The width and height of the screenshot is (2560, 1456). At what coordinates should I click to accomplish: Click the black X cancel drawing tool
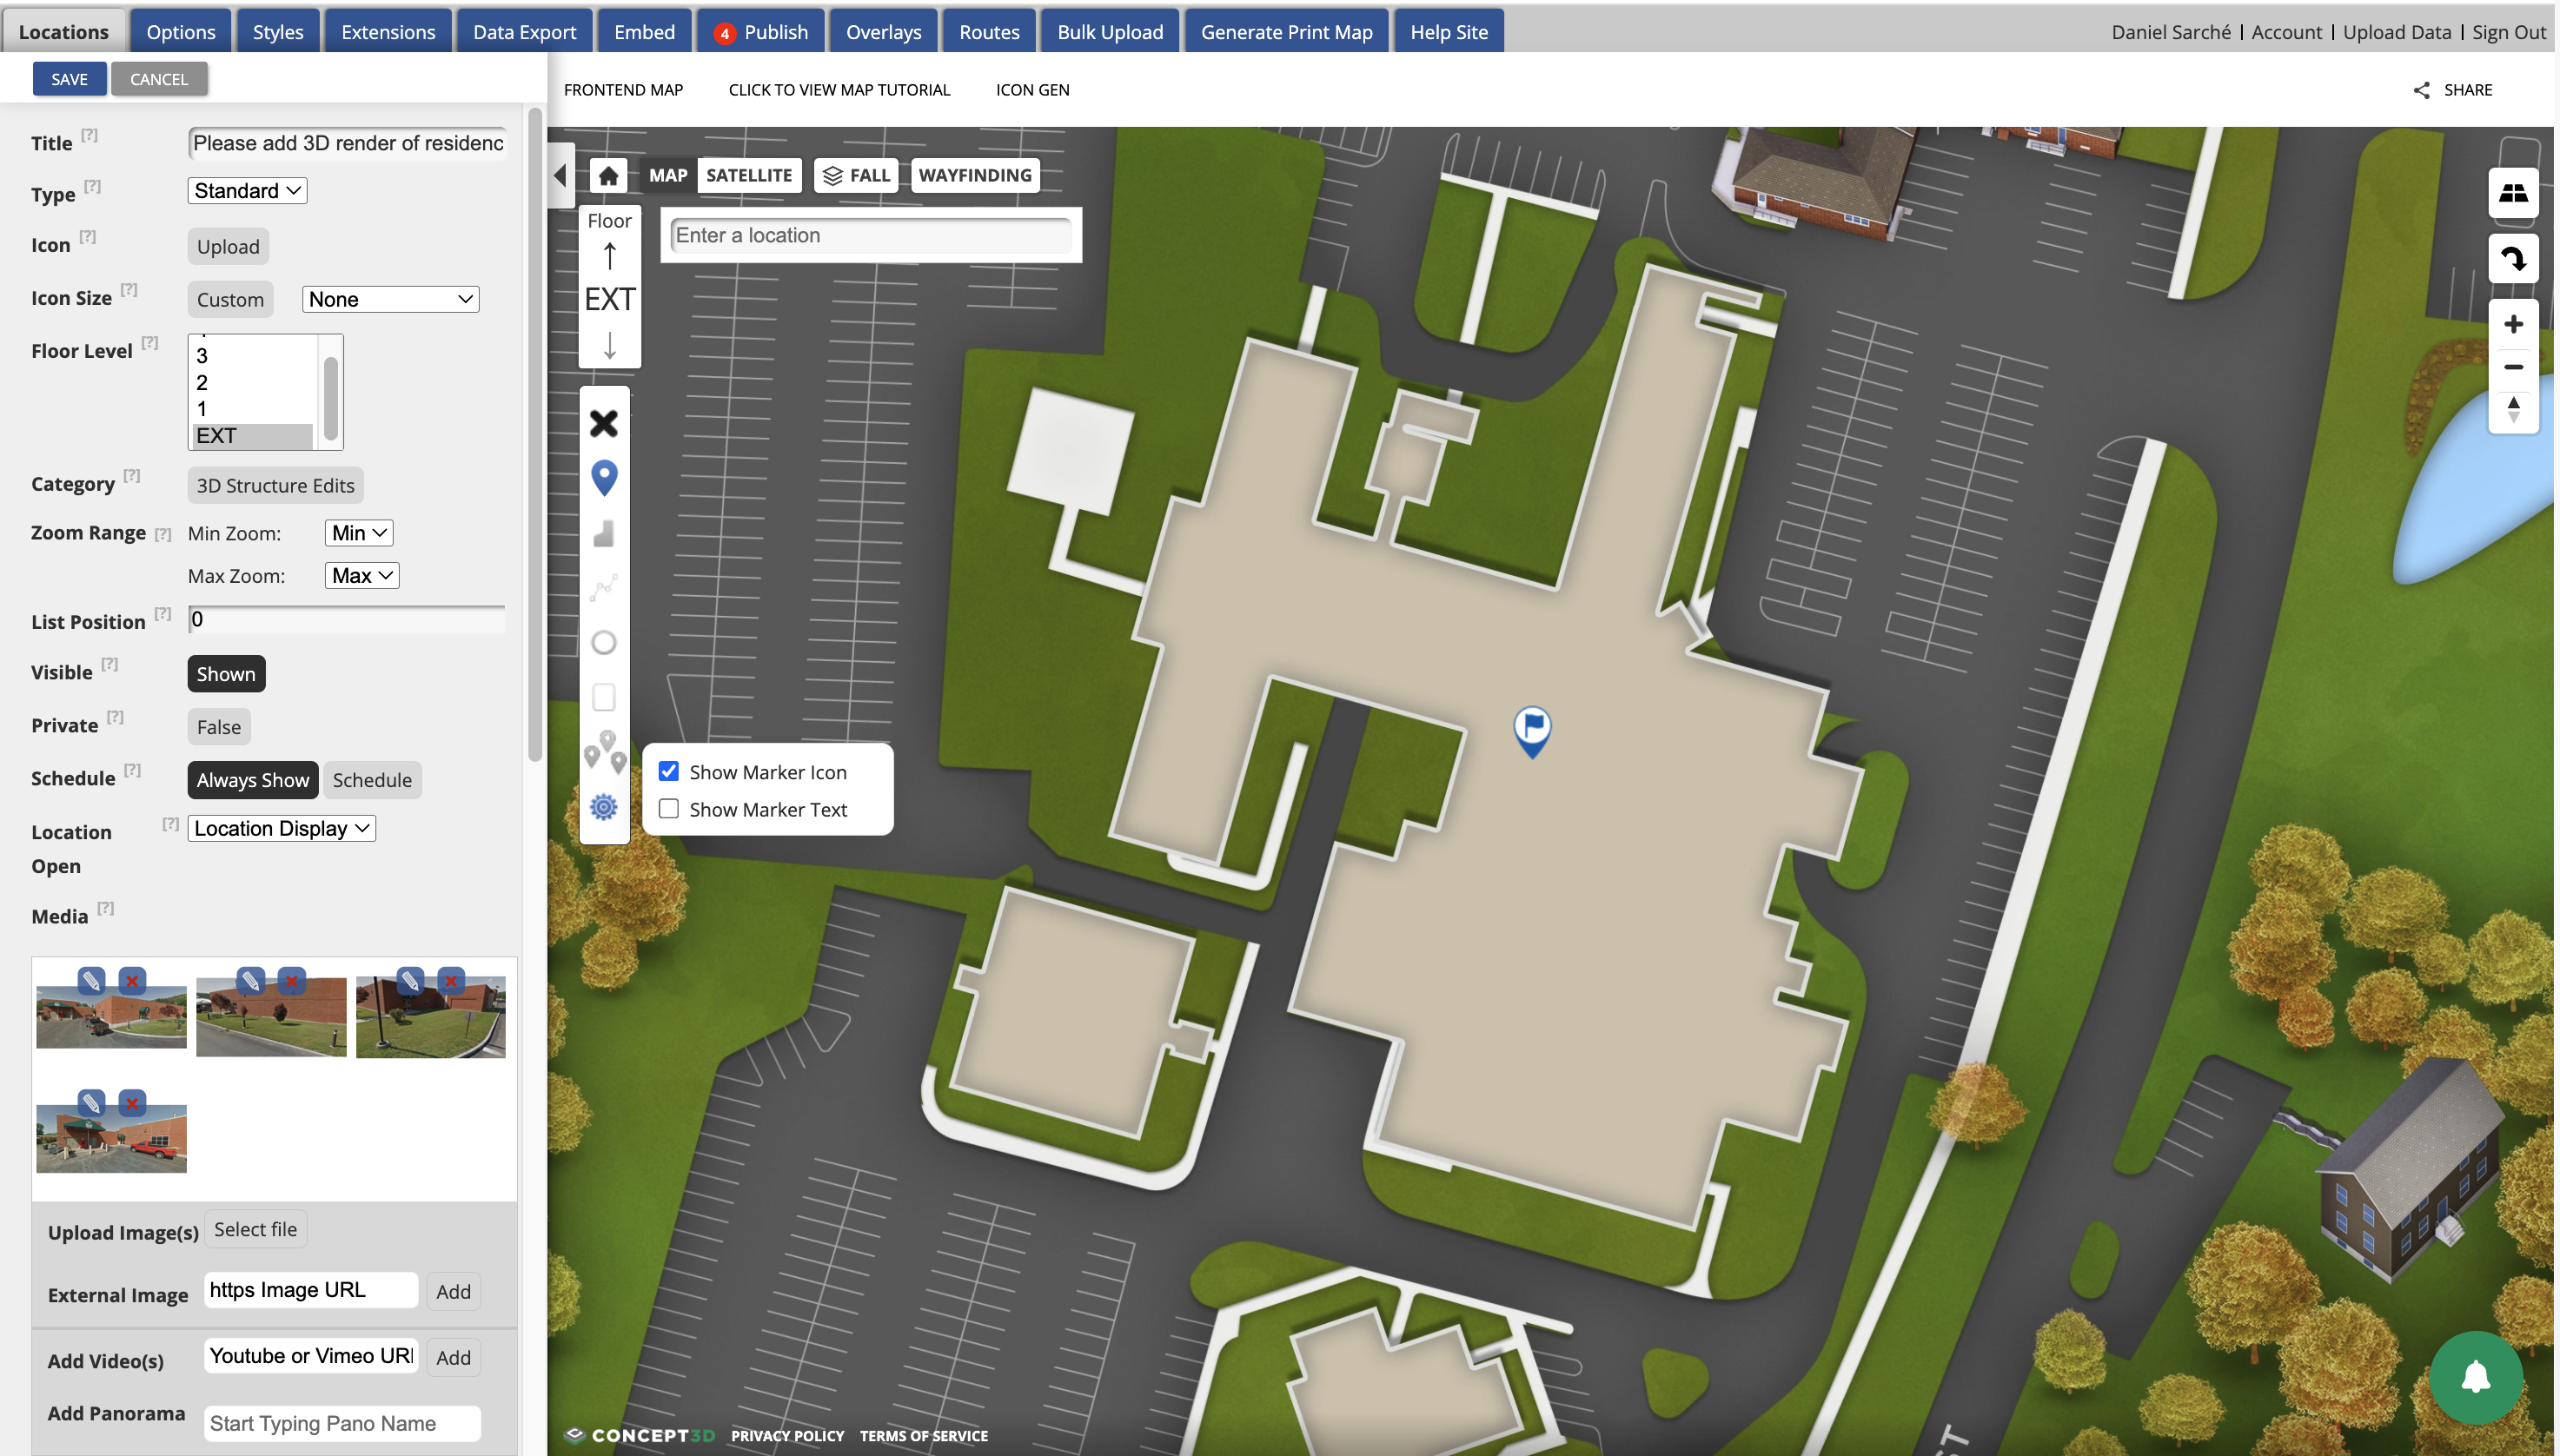[x=604, y=423]
